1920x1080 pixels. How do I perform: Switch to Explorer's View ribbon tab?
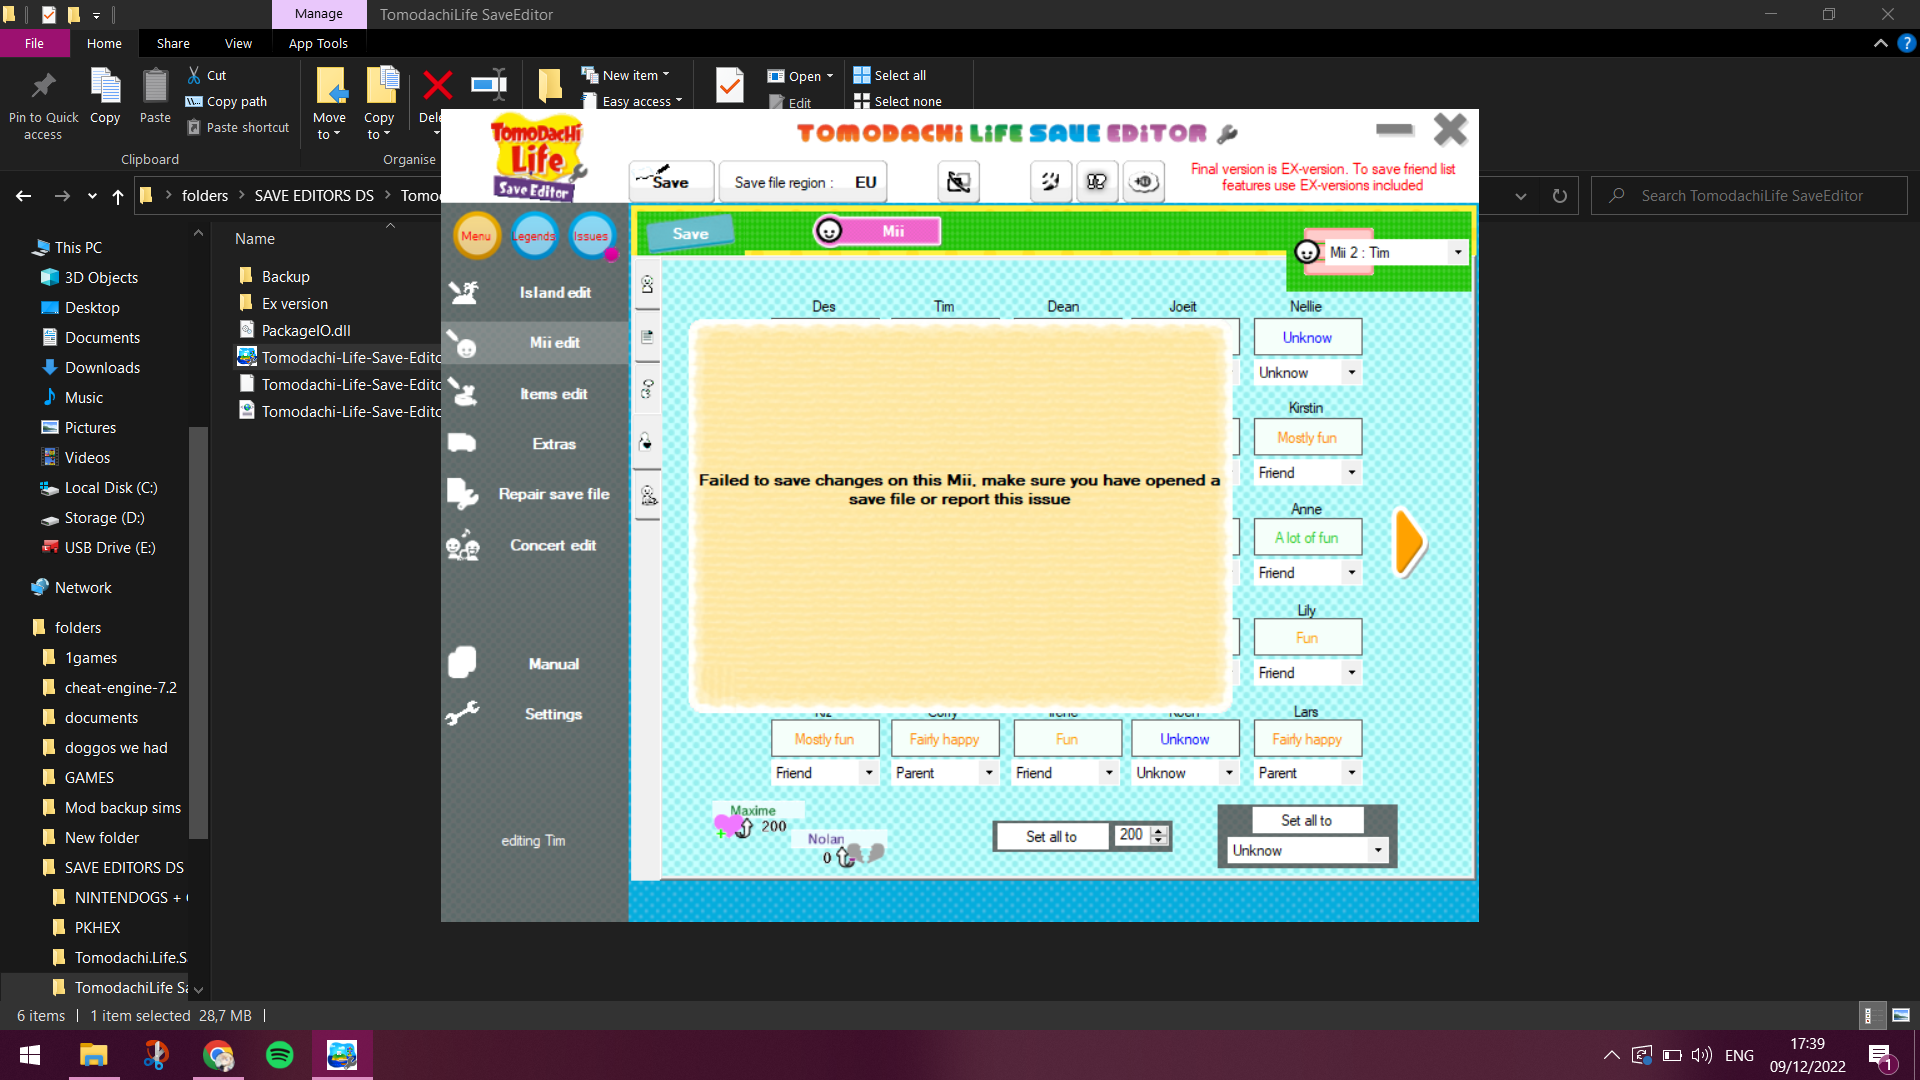[238, 43]
